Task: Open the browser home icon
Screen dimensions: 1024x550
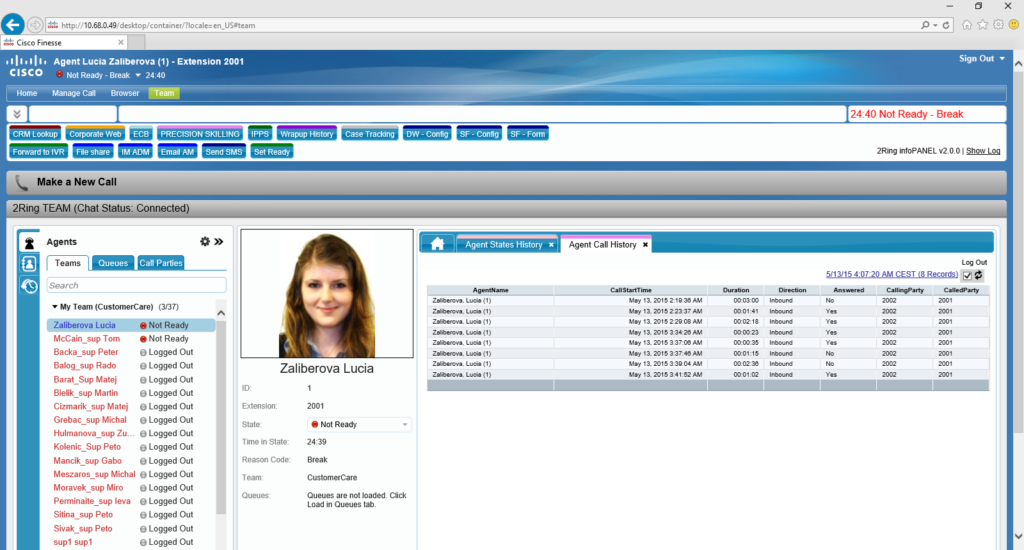Action: pyautogui.click(x=967, y=25)
